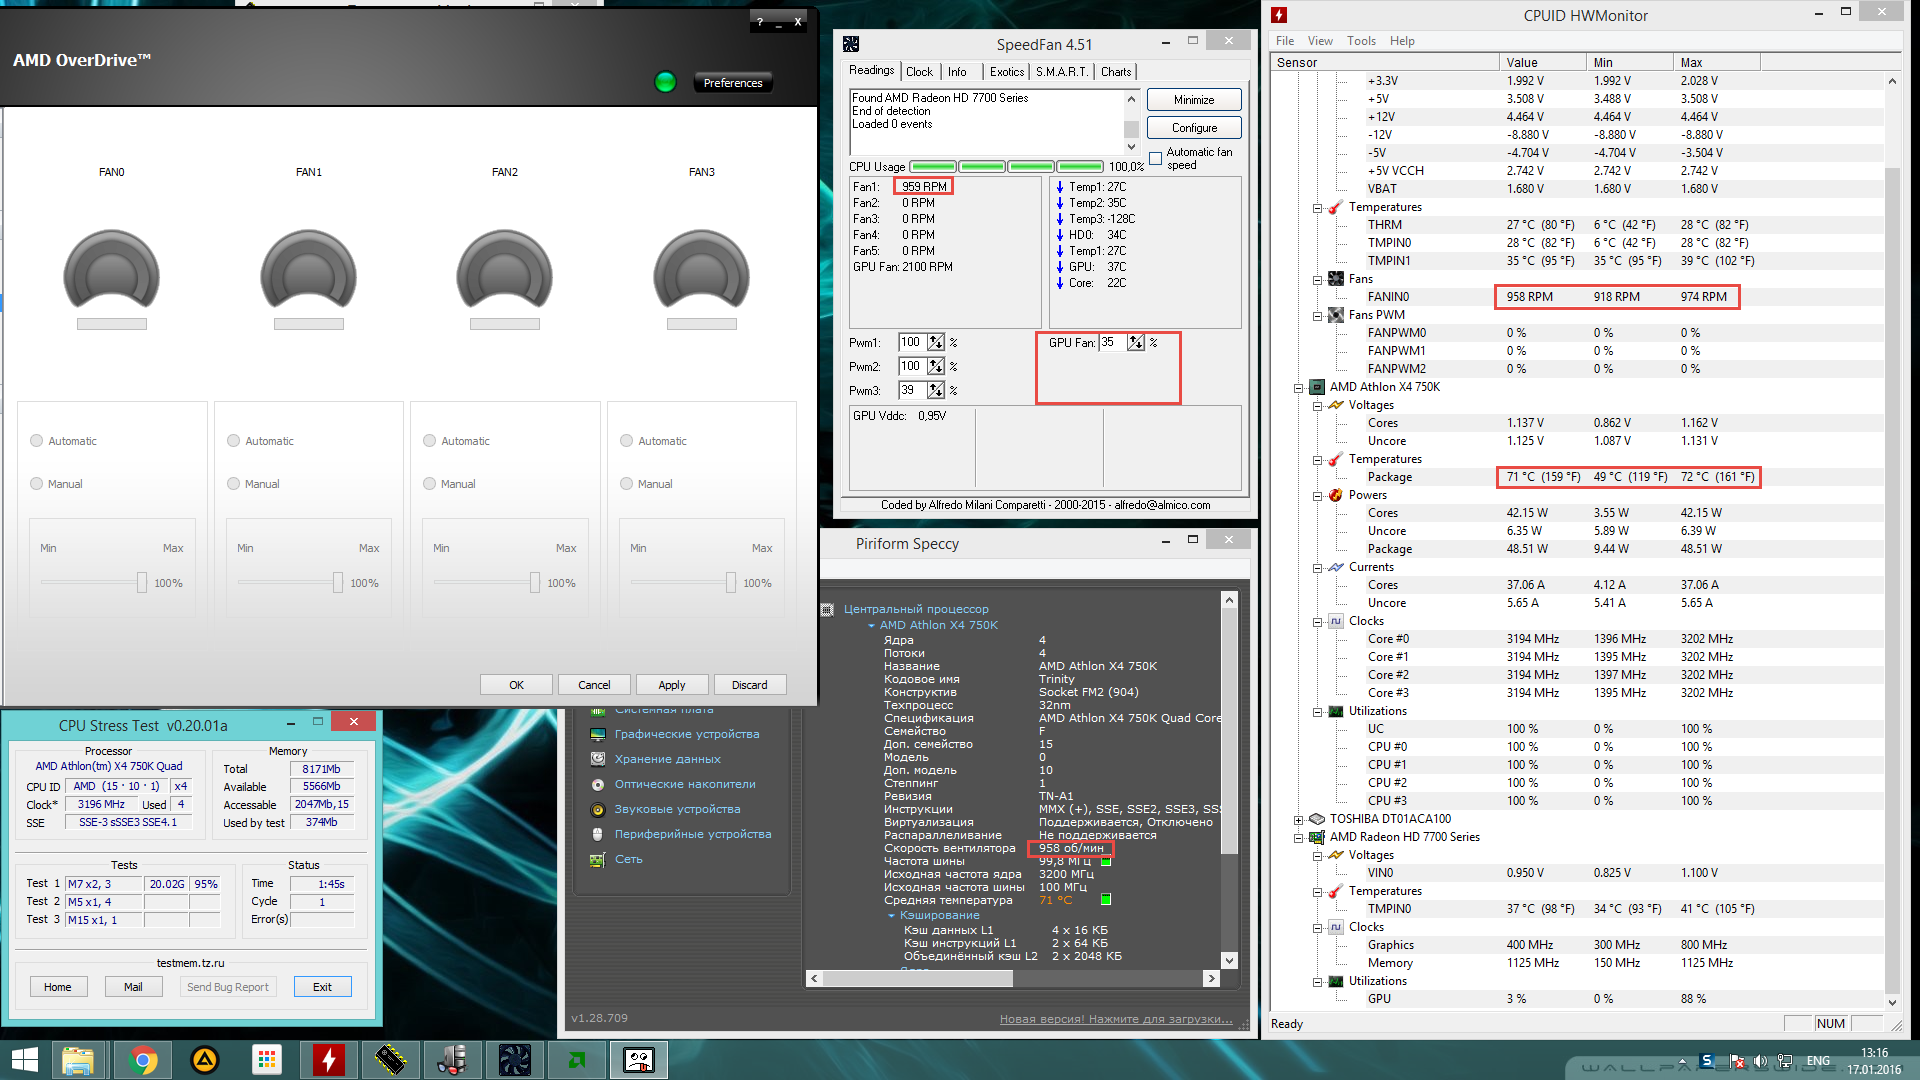The image size is (1920, 1080).
Task: Click the Fans icon in HWMonitor tree
Action: pyautogui.click(x=1336, y=279)
